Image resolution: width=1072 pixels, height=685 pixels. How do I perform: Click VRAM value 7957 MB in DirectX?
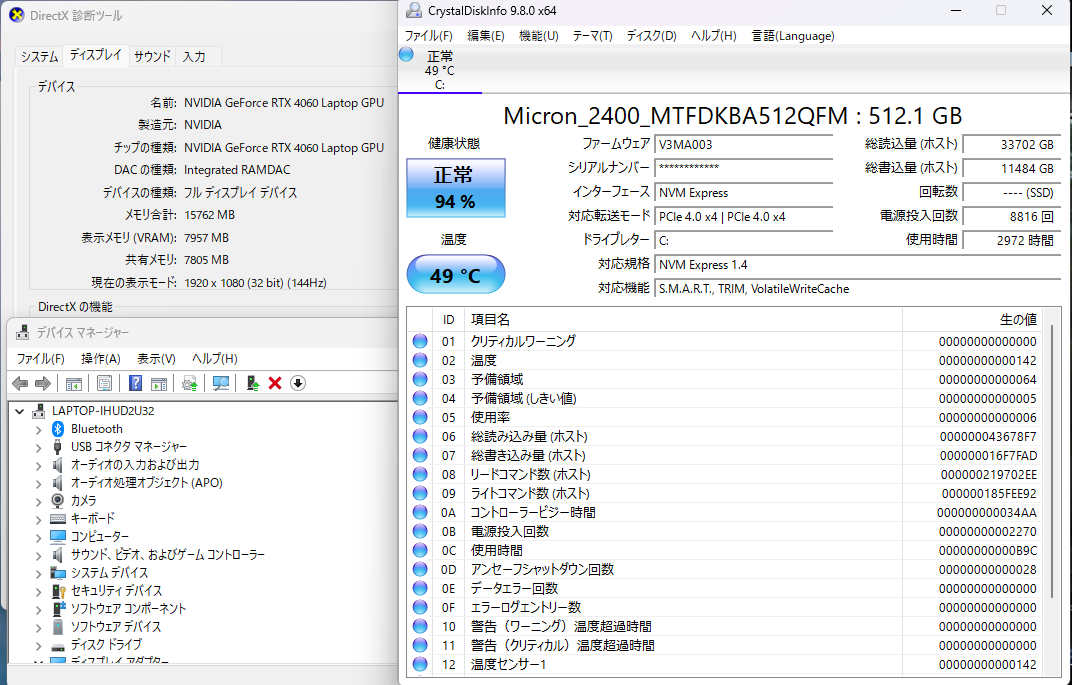206,238
